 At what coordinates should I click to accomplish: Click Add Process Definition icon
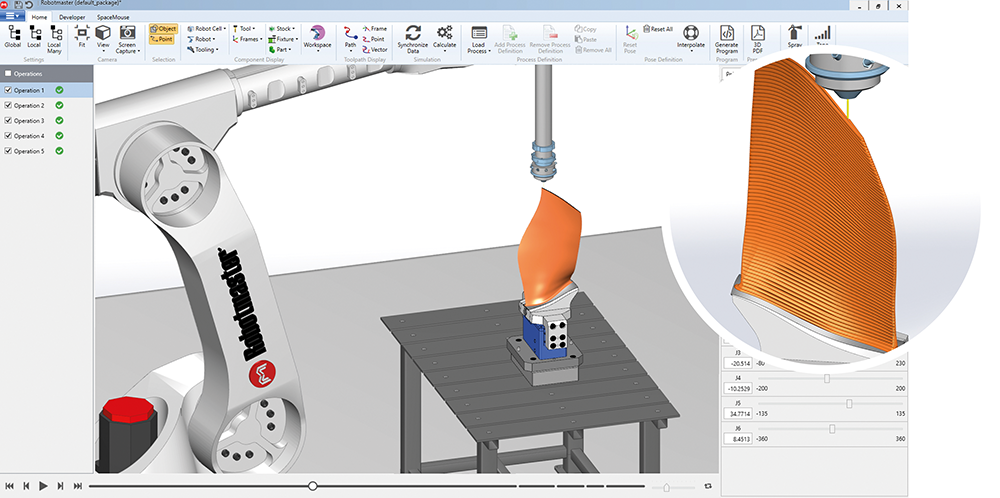point(510,40)
